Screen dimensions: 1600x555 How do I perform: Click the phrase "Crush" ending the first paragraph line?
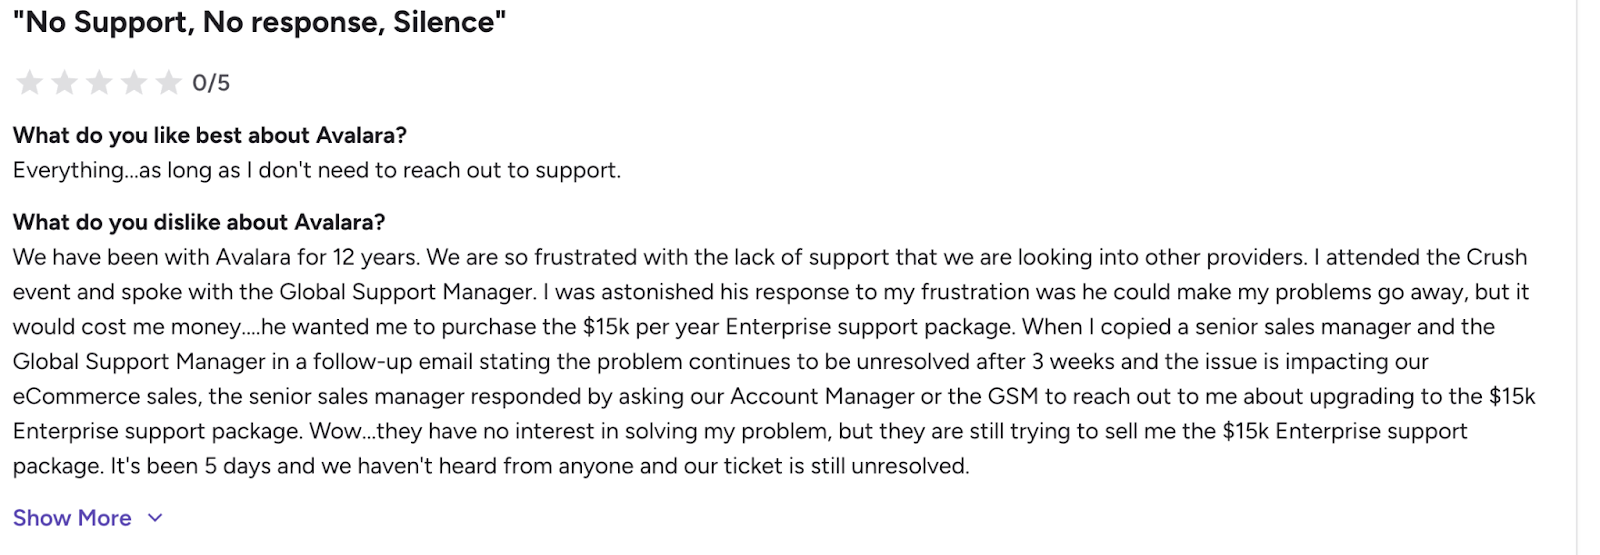pyautogui.click(x=1496, y=257)
